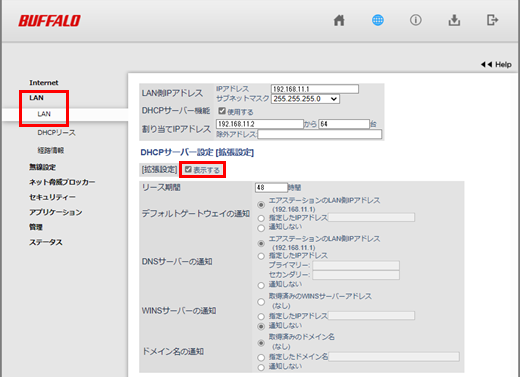The height and width of the screenshot is (377, 520).
Task: Click the IPアドレス field 192.168.11.1
Action: [x=315, y=89]
